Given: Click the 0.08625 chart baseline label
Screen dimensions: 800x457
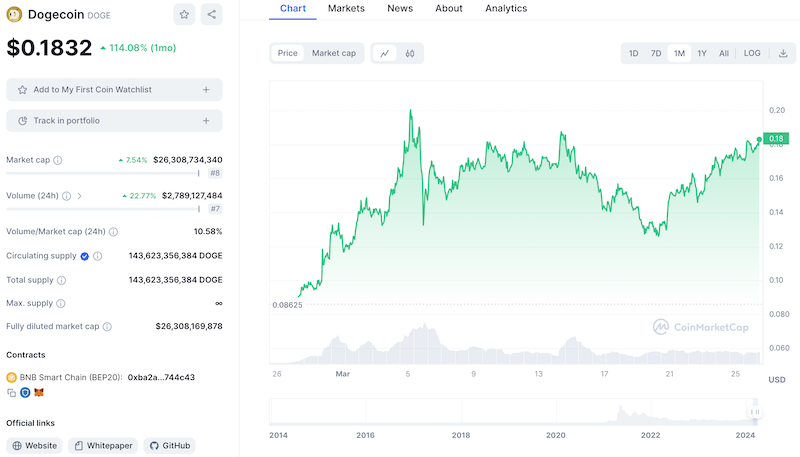Looking at the screenshot, I should (287, 305).
